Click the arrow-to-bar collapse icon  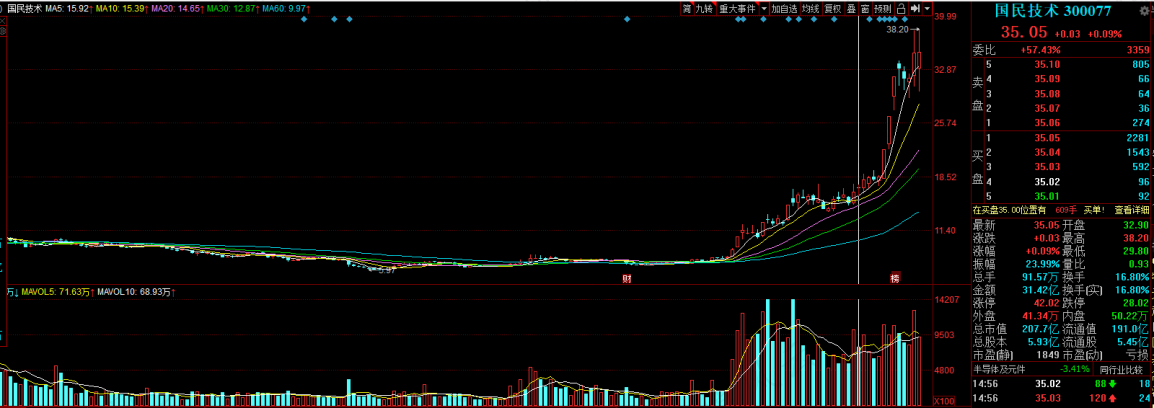coord(915,8)
